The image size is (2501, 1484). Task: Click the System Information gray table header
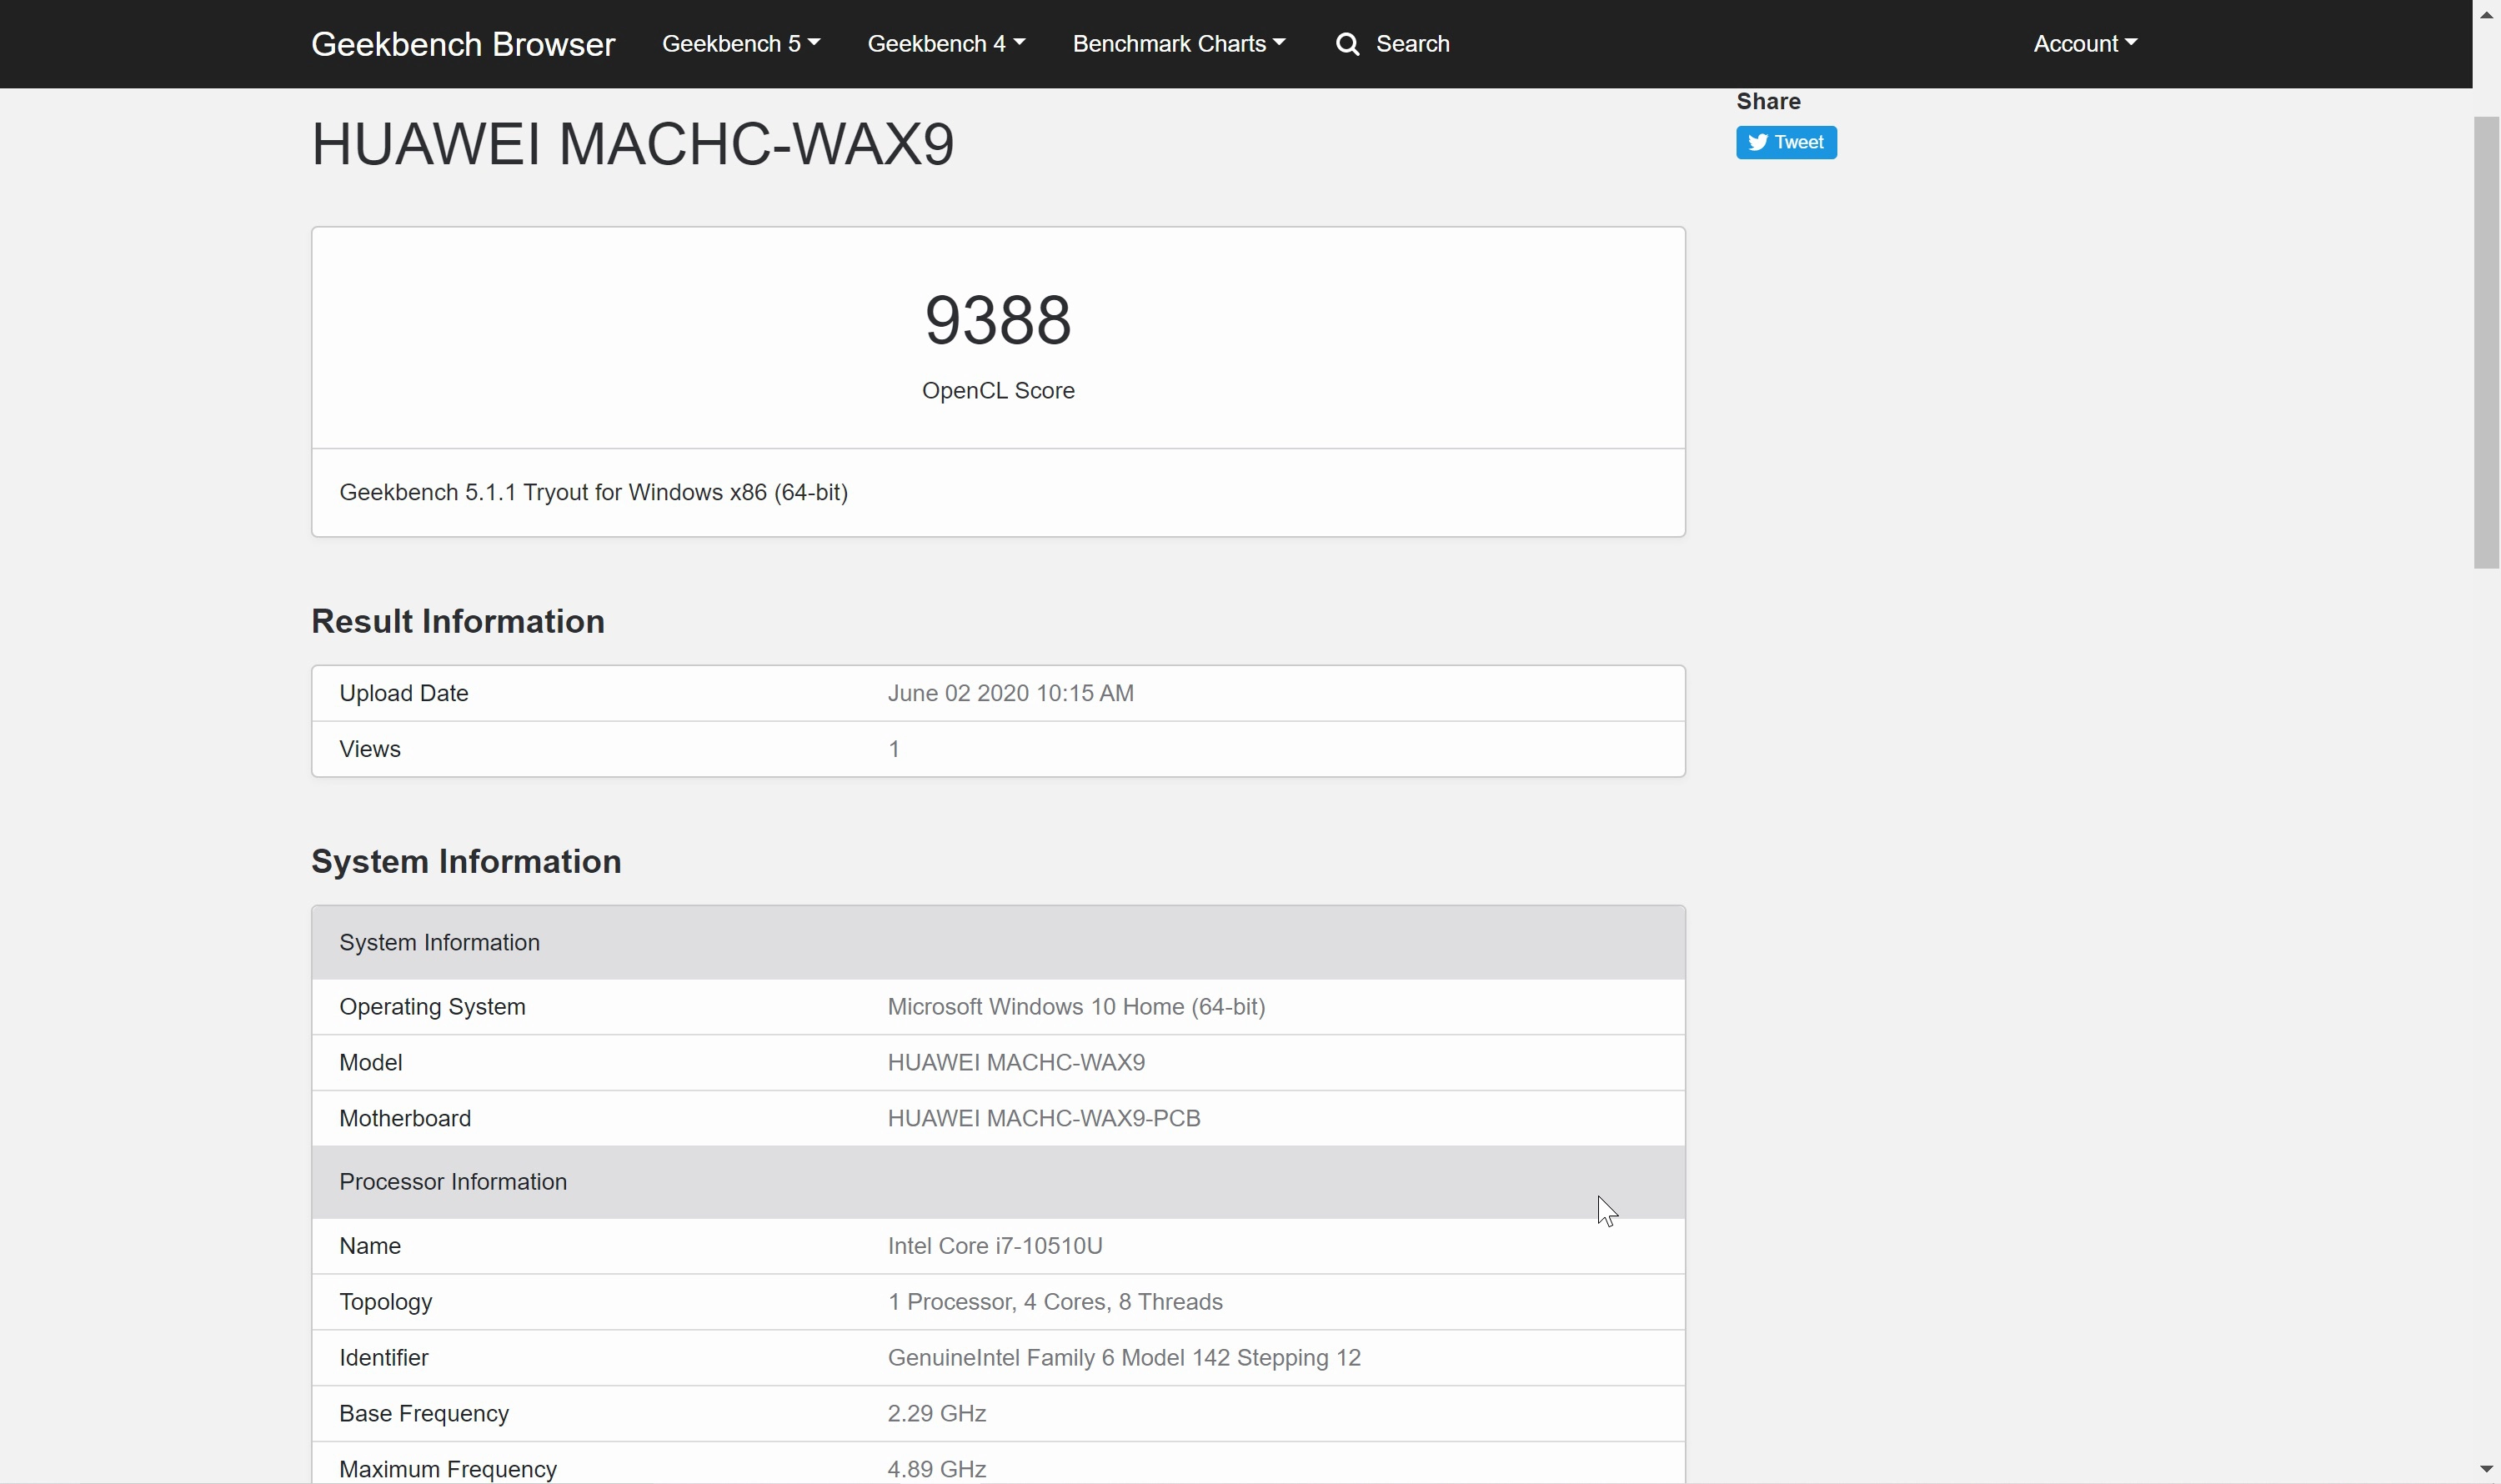click(998, 942)
